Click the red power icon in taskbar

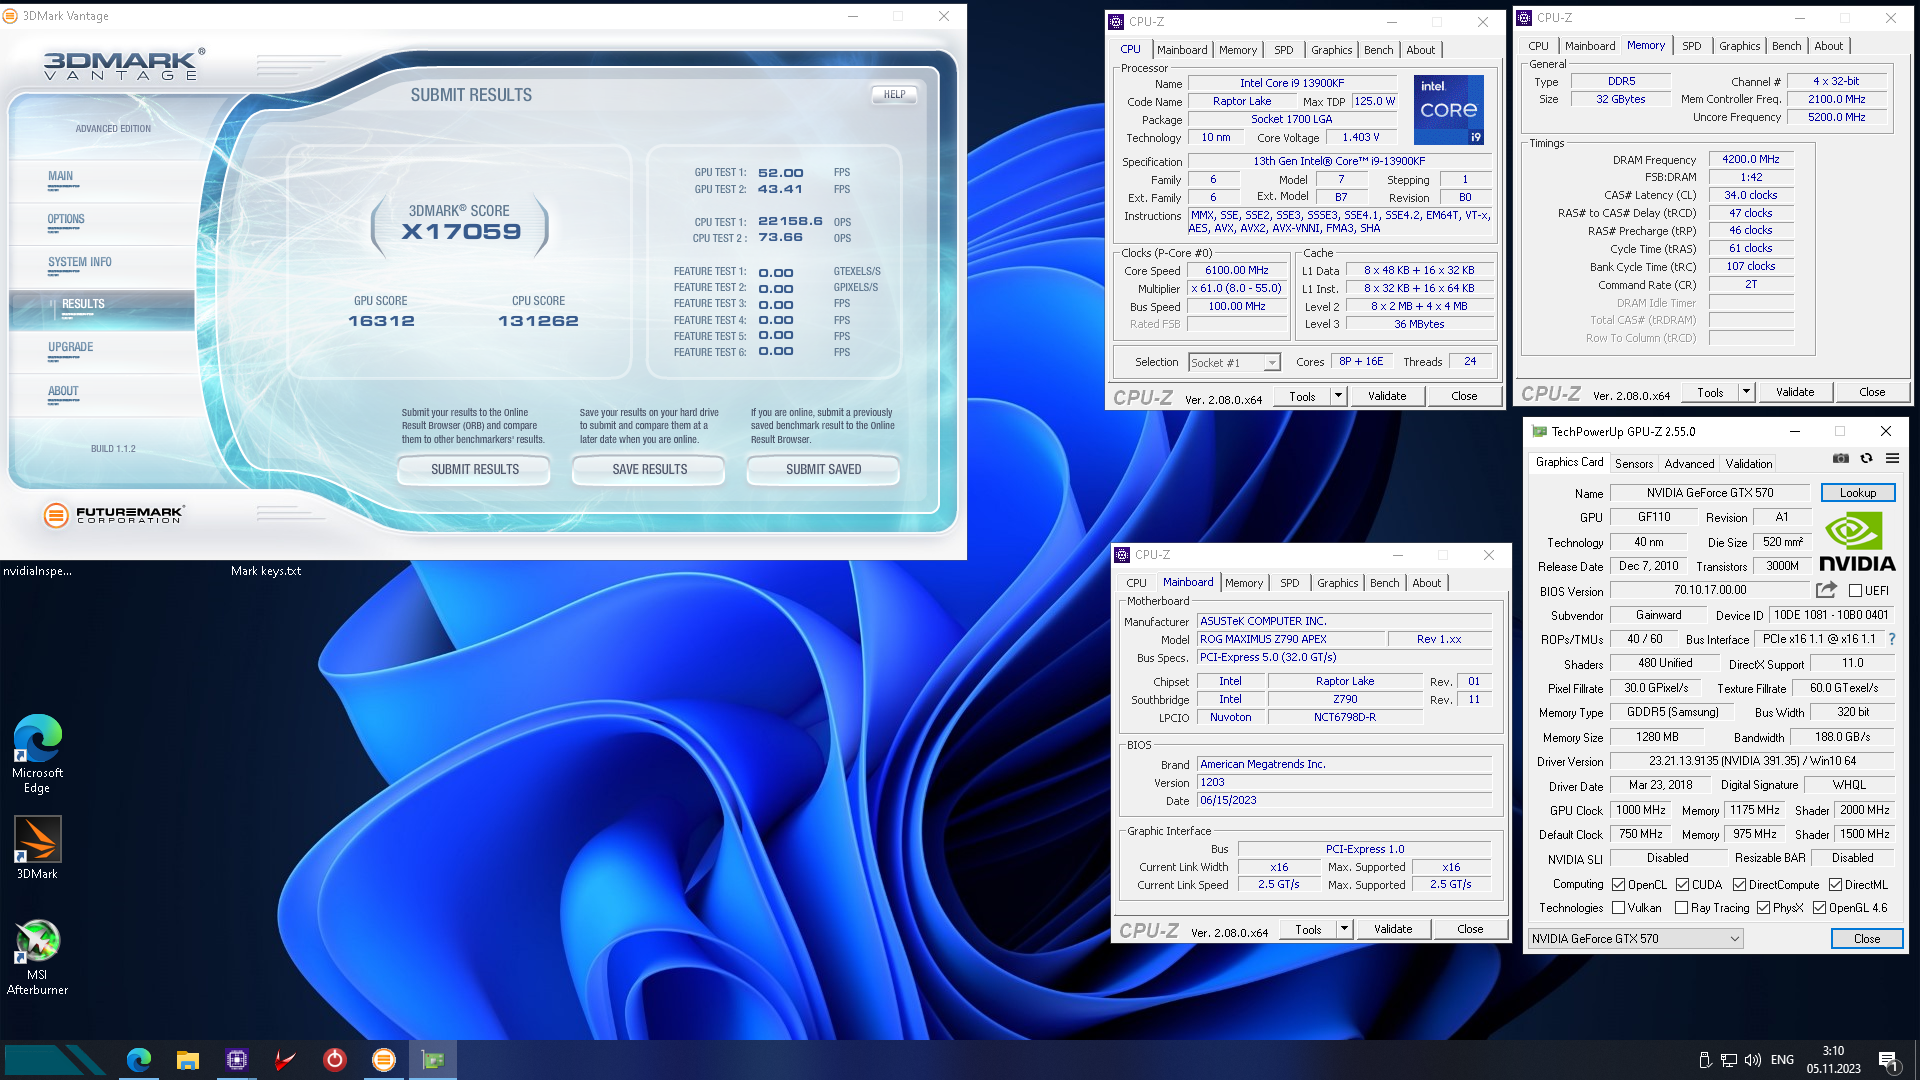pyautogui.click(x=335, y=1060)
